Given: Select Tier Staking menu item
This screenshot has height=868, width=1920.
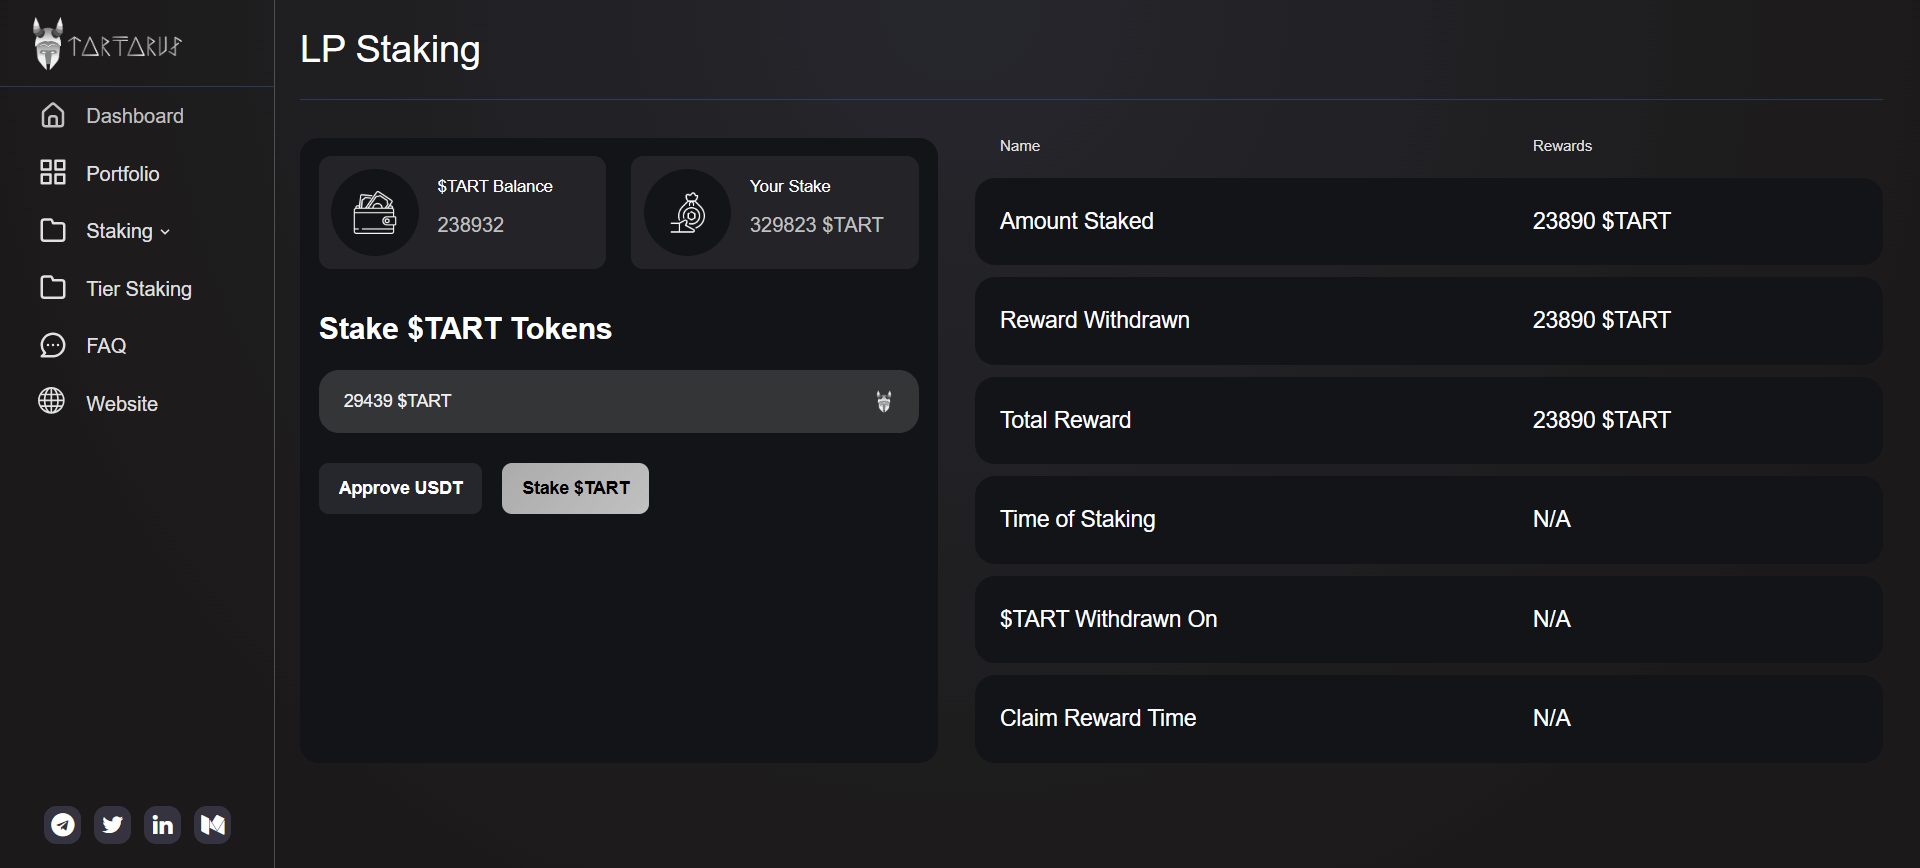Looking at the screenshot, I should [138, 289].
